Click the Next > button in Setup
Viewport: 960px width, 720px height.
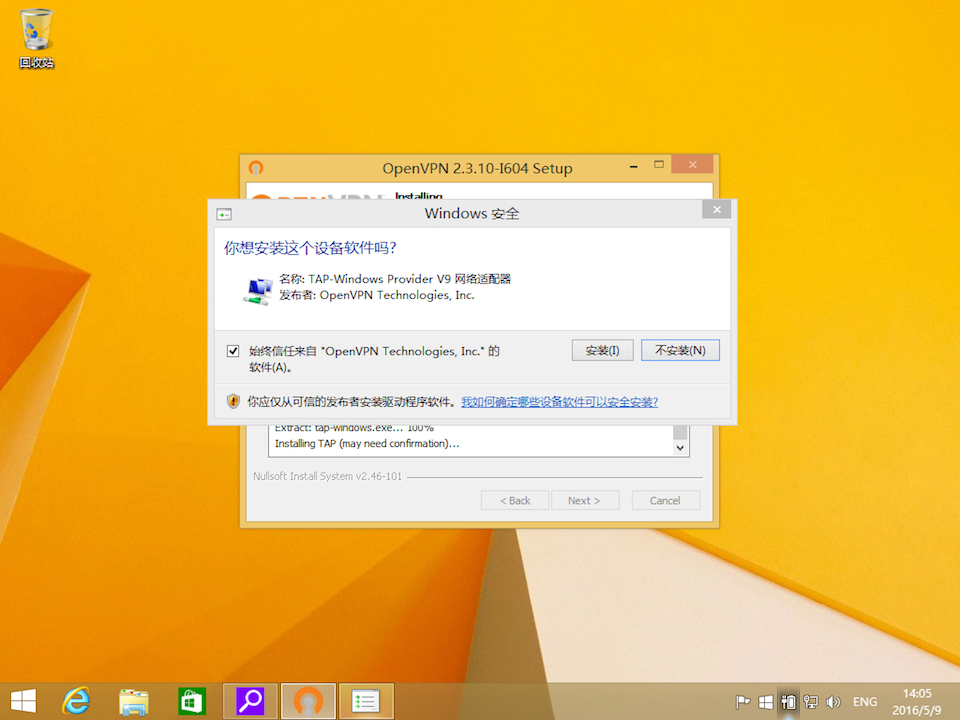[585, 500]
